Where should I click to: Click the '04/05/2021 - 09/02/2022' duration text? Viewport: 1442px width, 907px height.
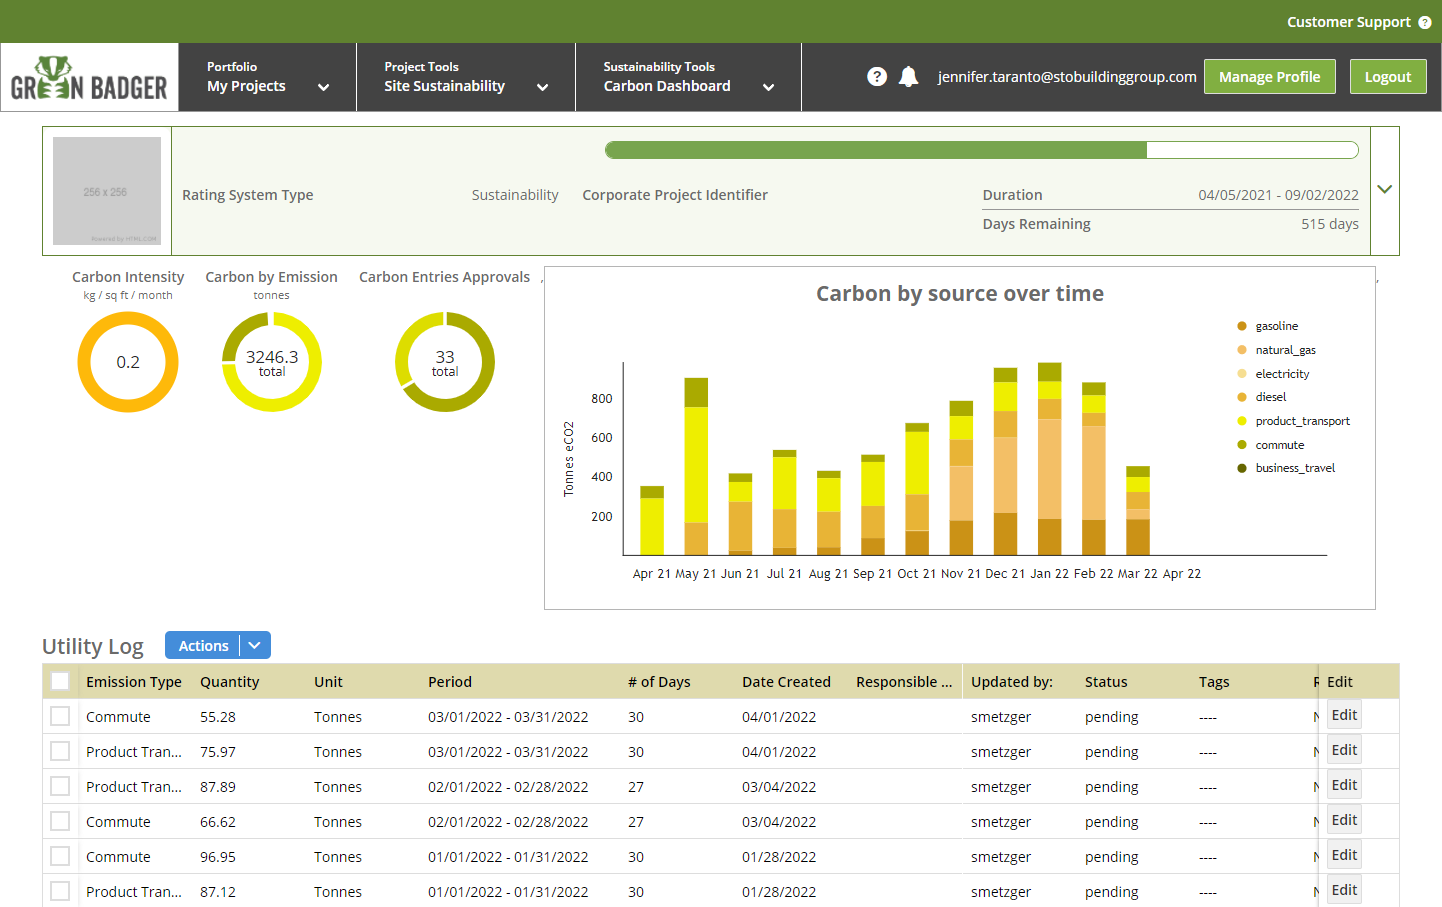[1279, 195]
